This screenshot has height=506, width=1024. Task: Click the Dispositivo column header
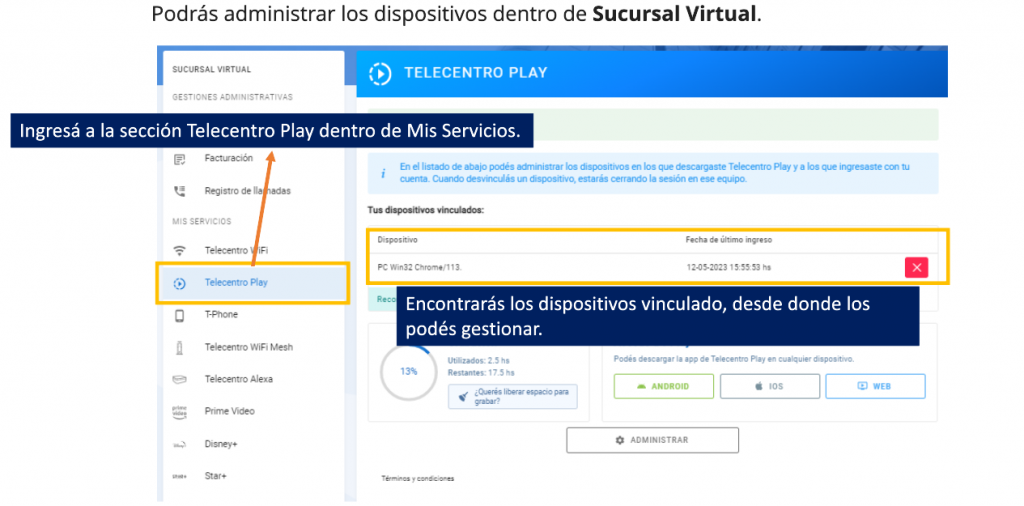click(397, 240)
